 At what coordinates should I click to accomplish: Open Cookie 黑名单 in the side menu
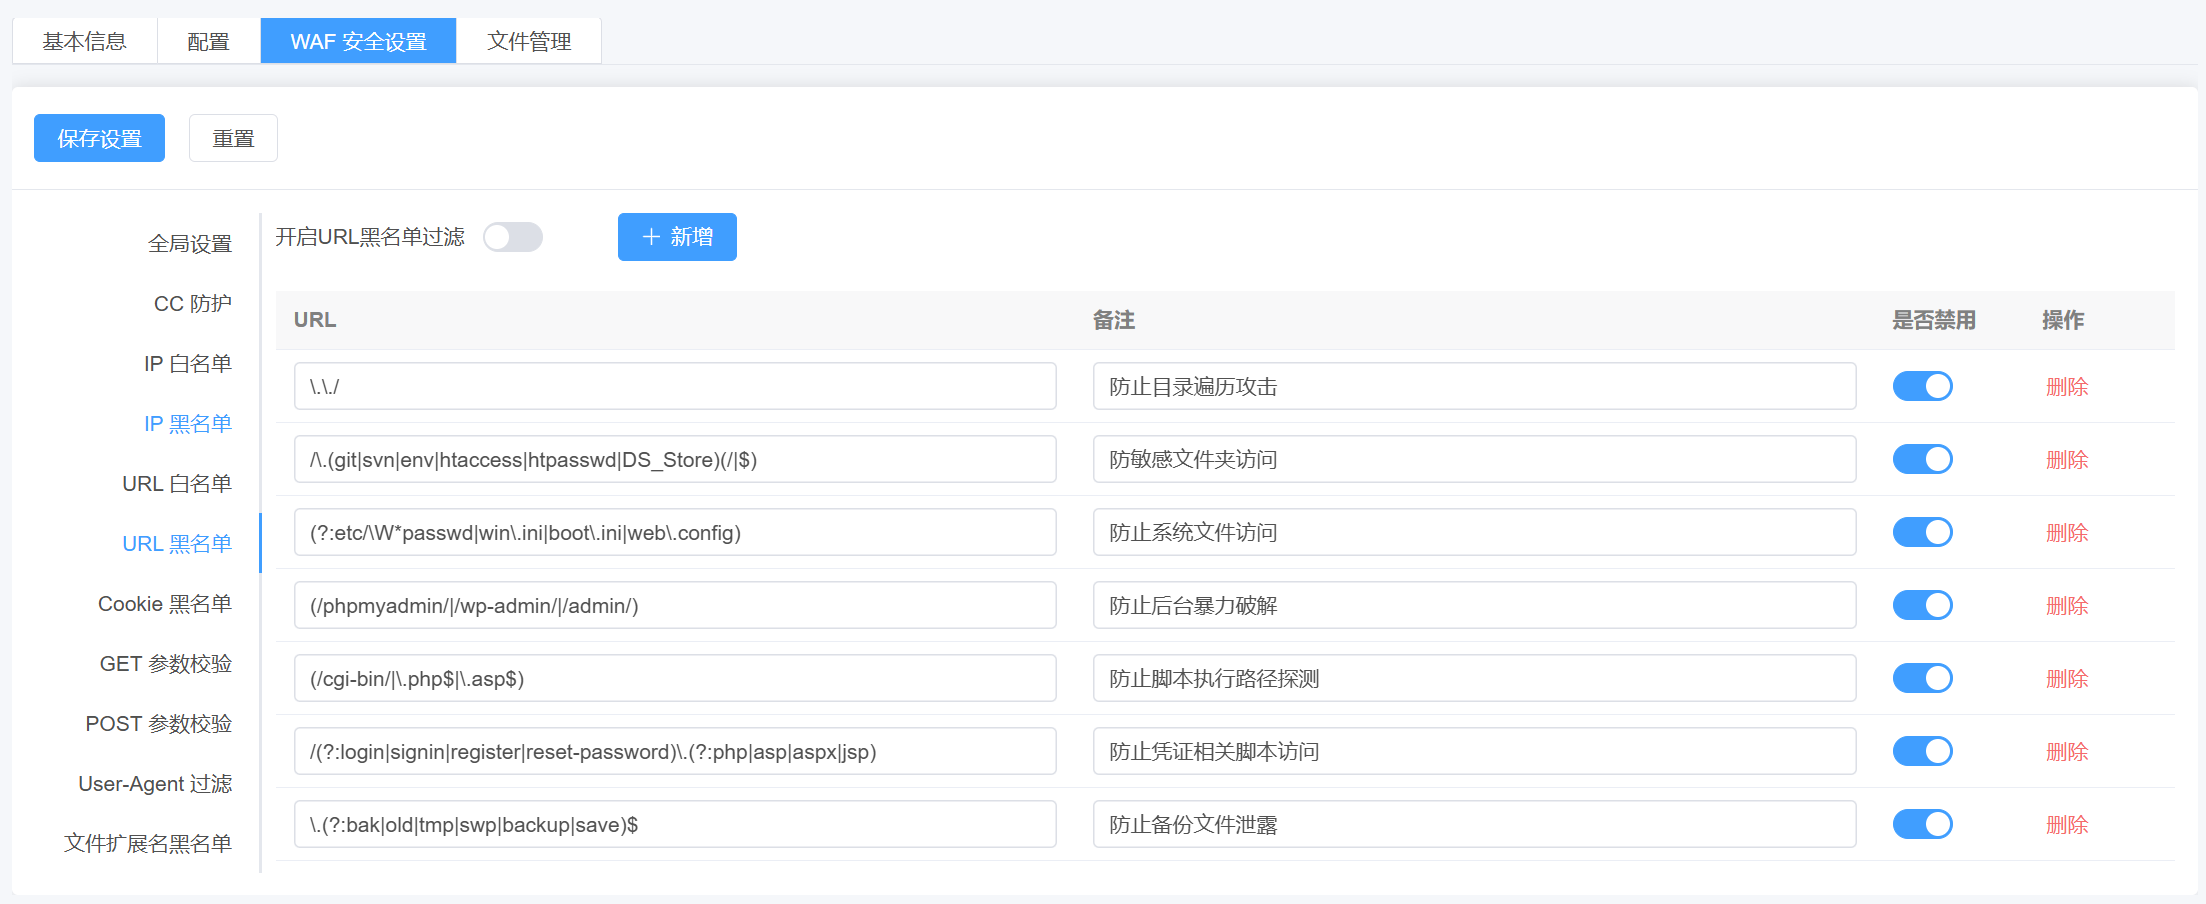click(x=165, y=604)
